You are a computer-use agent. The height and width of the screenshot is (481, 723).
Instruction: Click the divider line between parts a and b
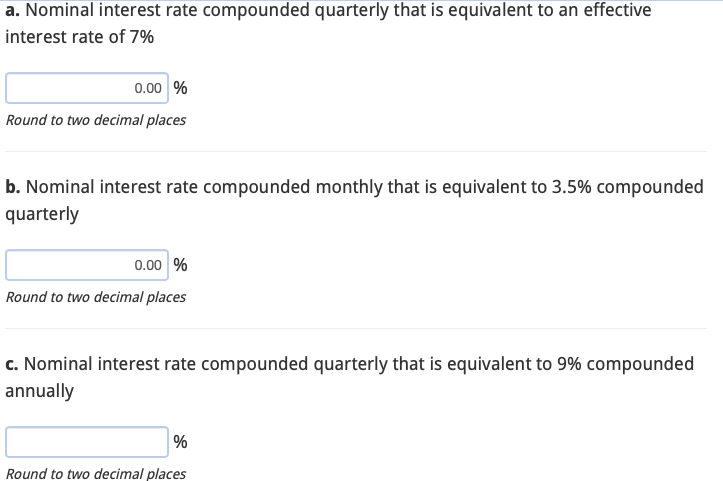356,151
